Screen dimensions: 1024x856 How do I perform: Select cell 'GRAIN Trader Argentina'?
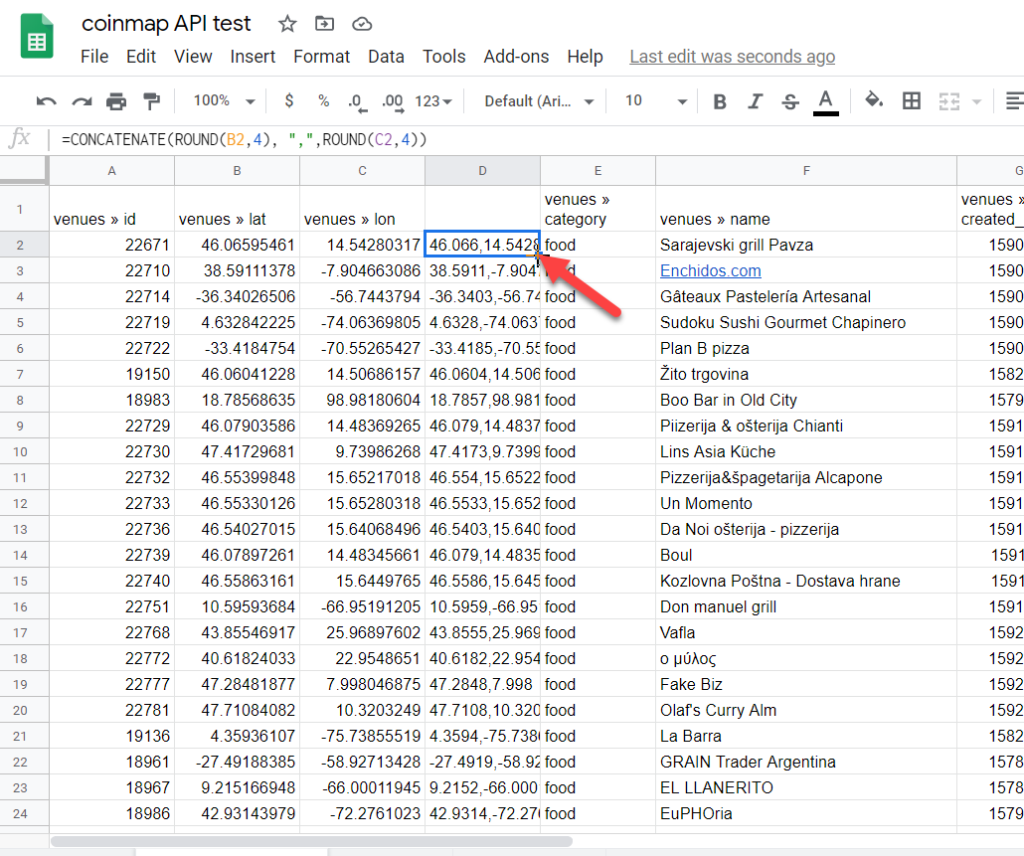pos(806,762)
